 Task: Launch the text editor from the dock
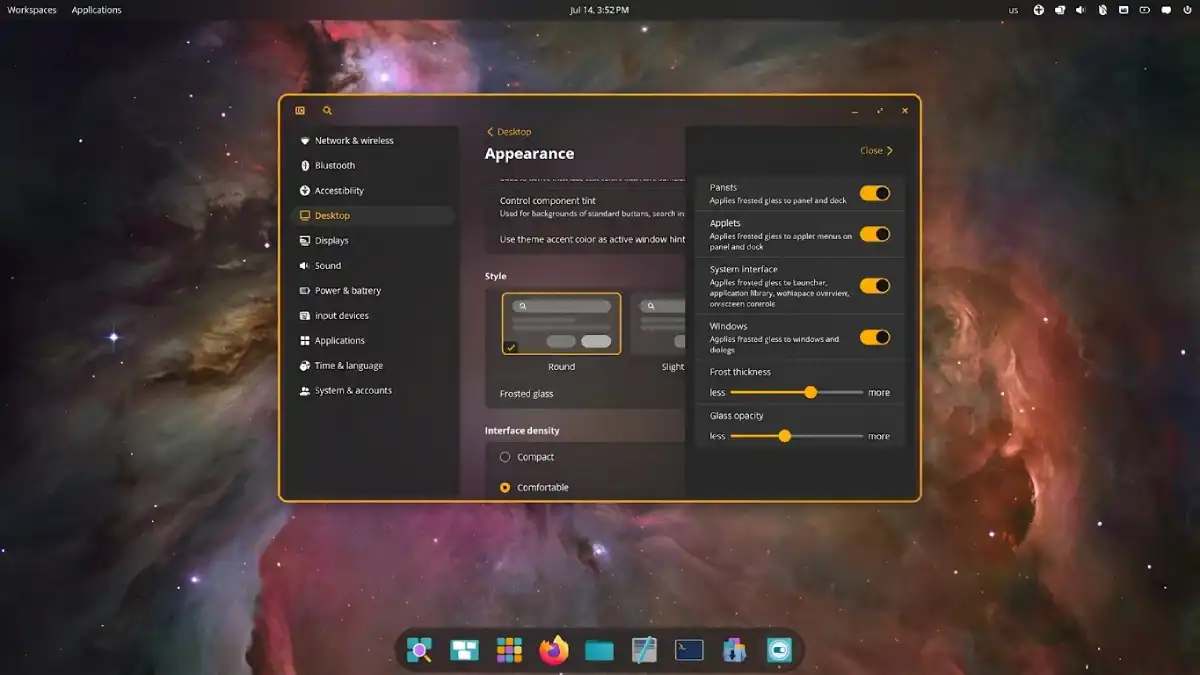coord(644,651)
